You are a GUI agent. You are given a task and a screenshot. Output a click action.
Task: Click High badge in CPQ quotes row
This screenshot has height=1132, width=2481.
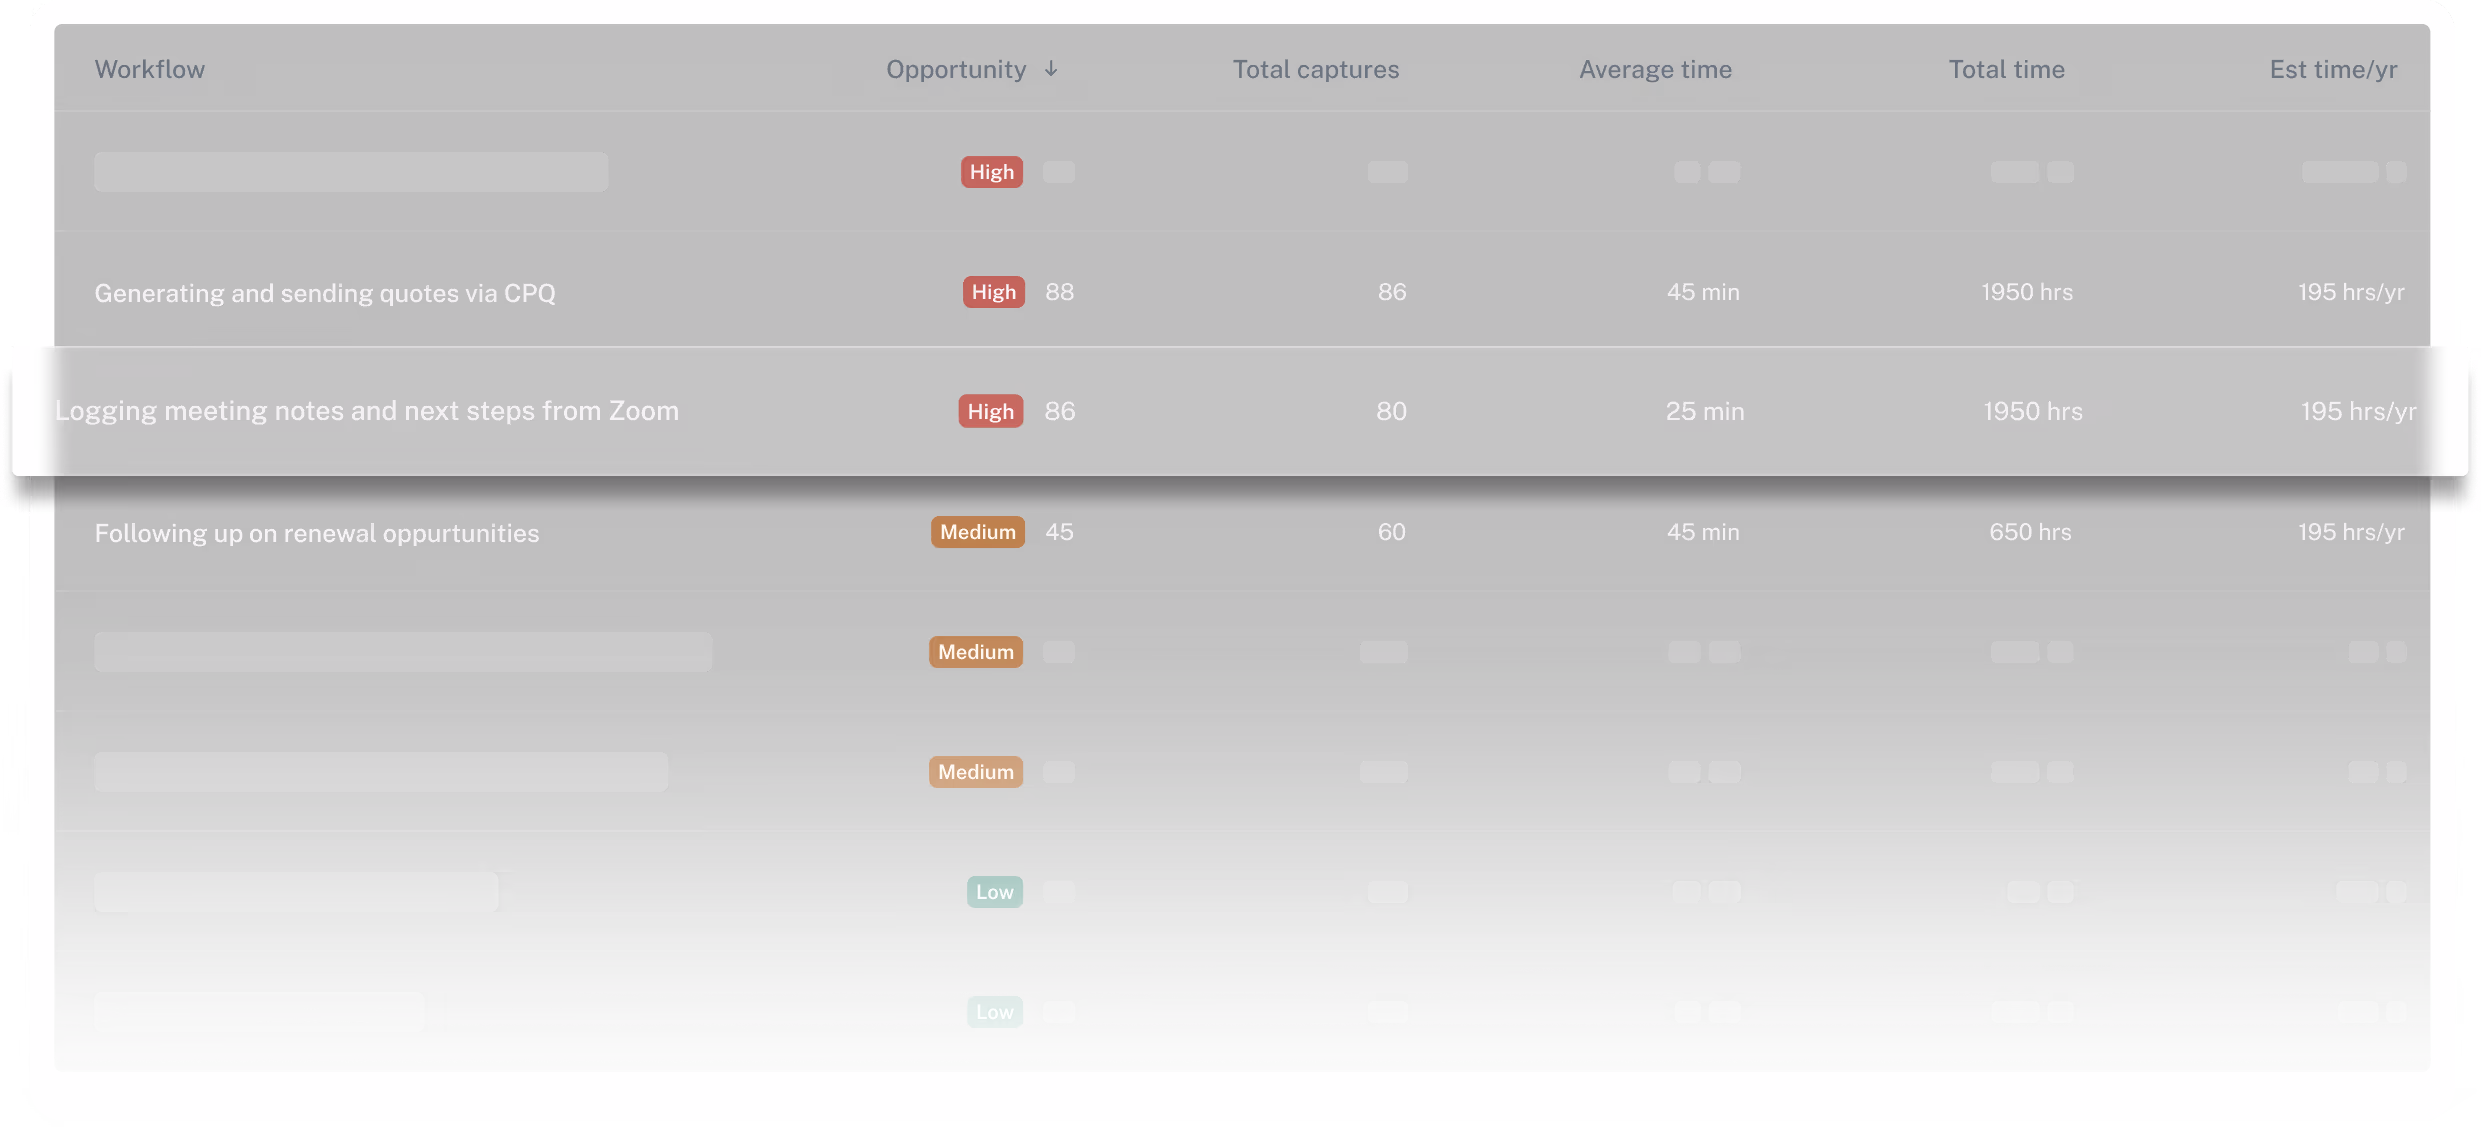(993, 292)
